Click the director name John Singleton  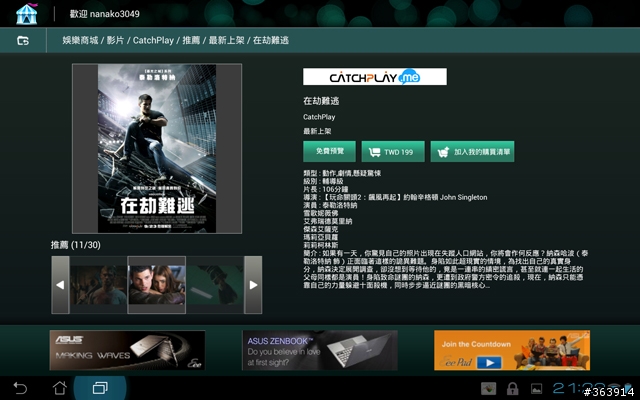[x=464, y=197]
